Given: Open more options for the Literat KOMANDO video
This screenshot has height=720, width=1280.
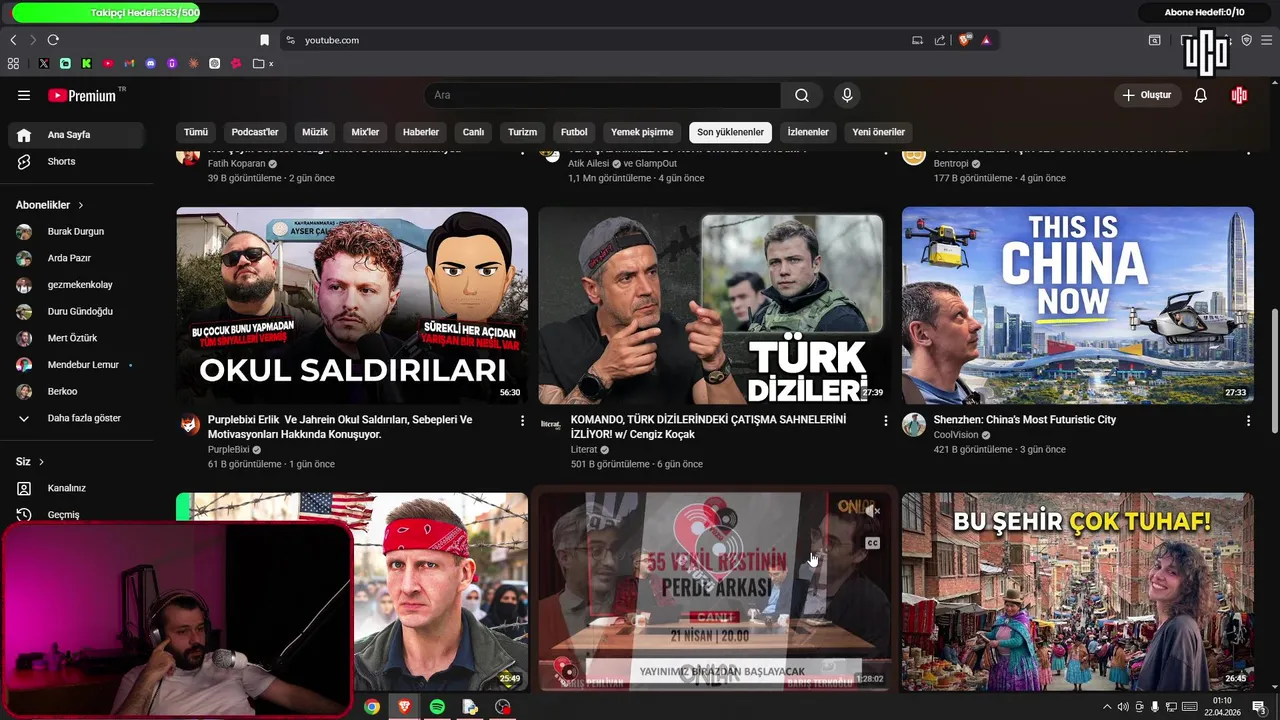Looking at the screenshot, I should pyautogui.click(x=885, y=421).
